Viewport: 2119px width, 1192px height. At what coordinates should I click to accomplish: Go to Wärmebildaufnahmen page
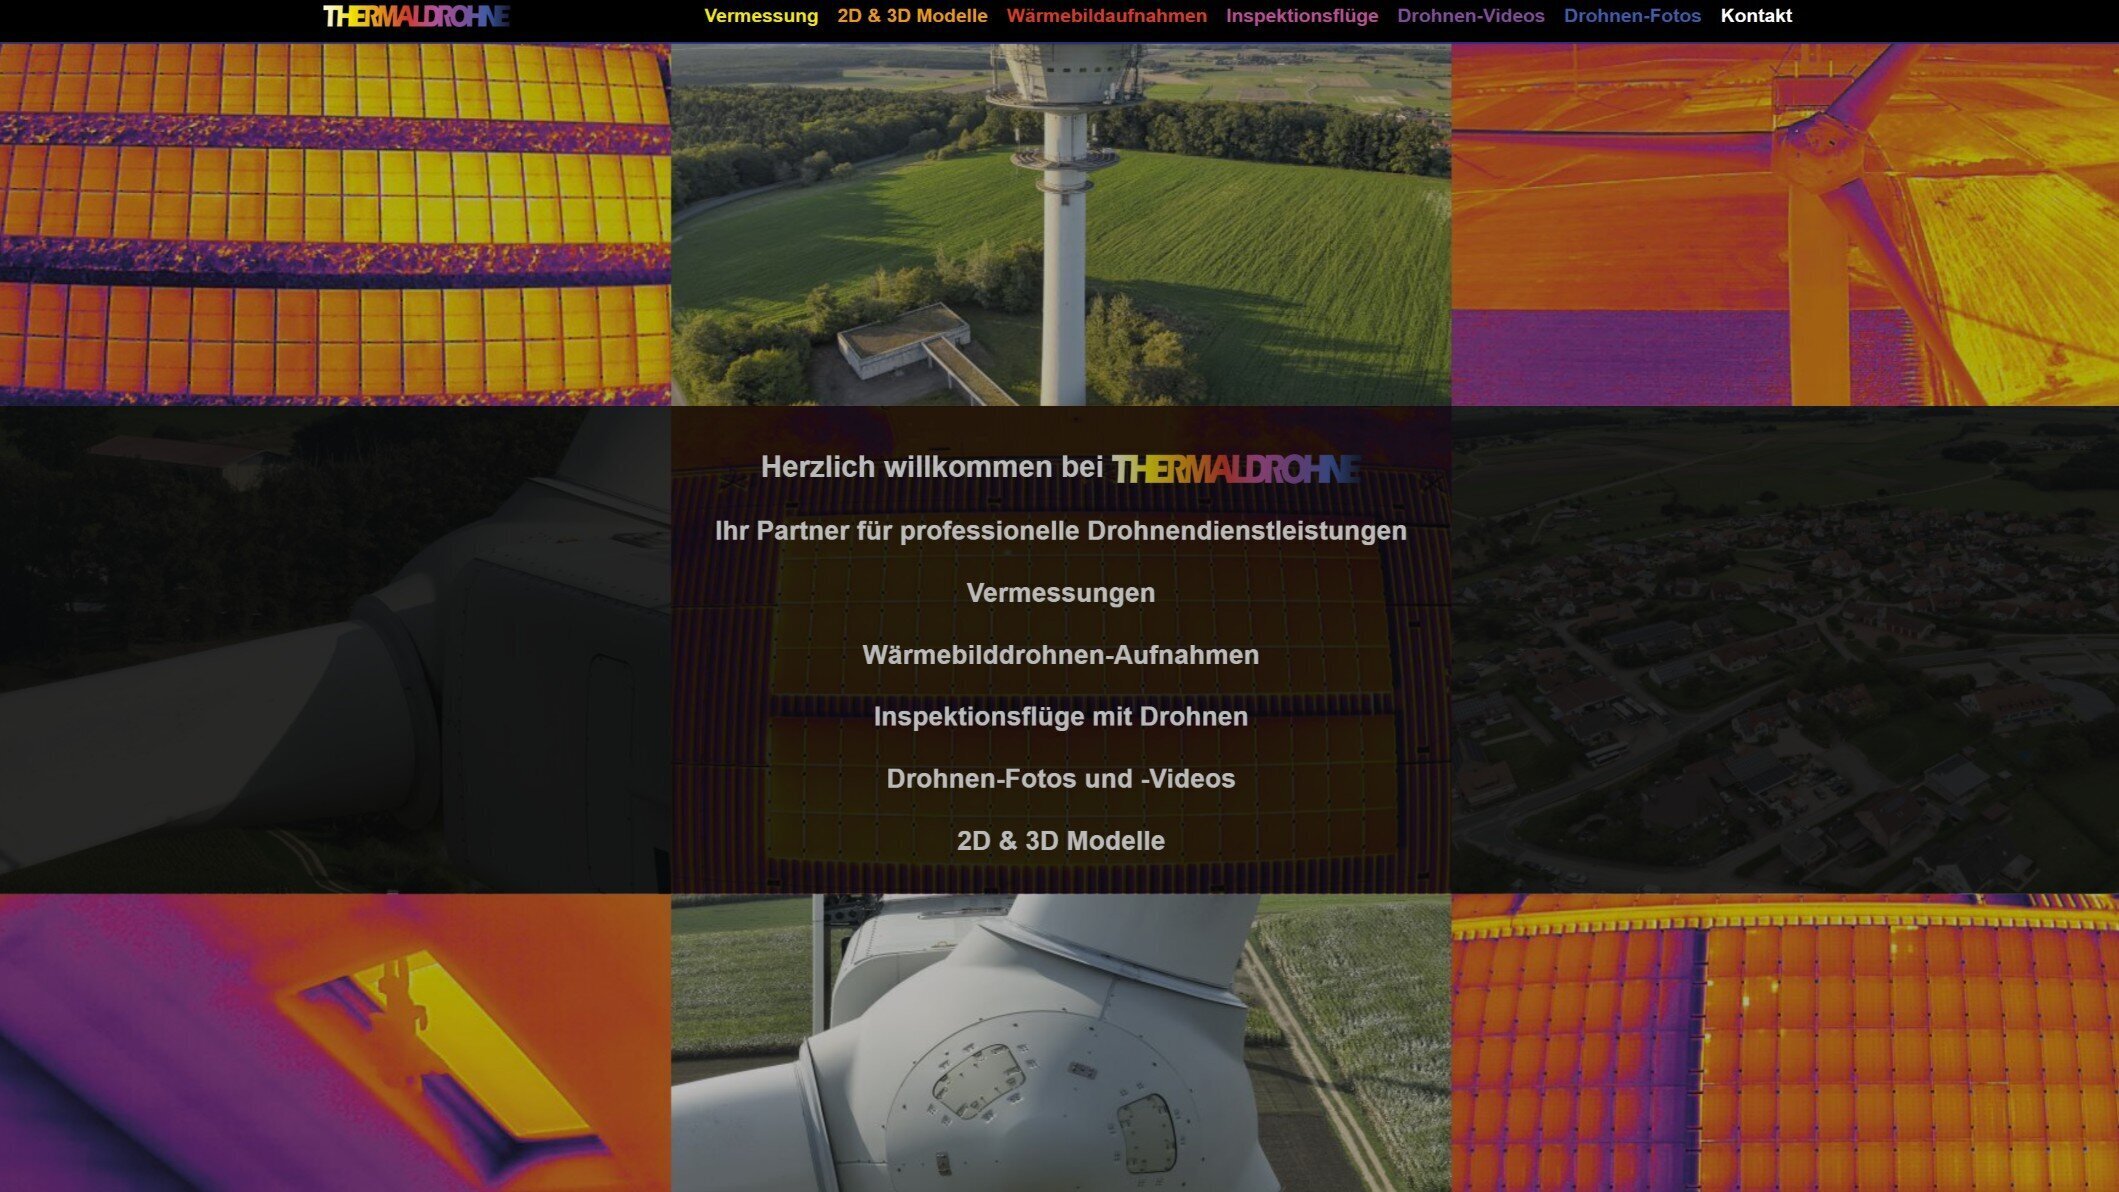point(1106,16)
